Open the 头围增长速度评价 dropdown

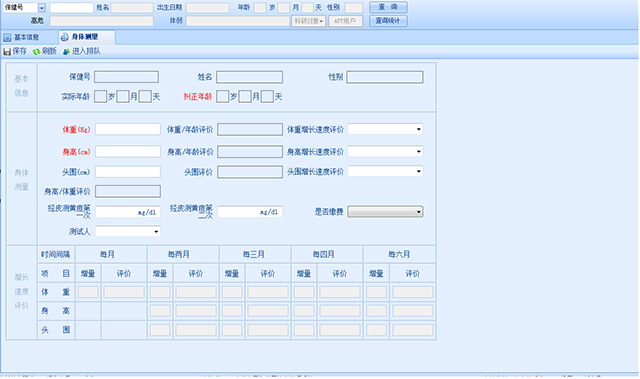(x=385, y=171)
